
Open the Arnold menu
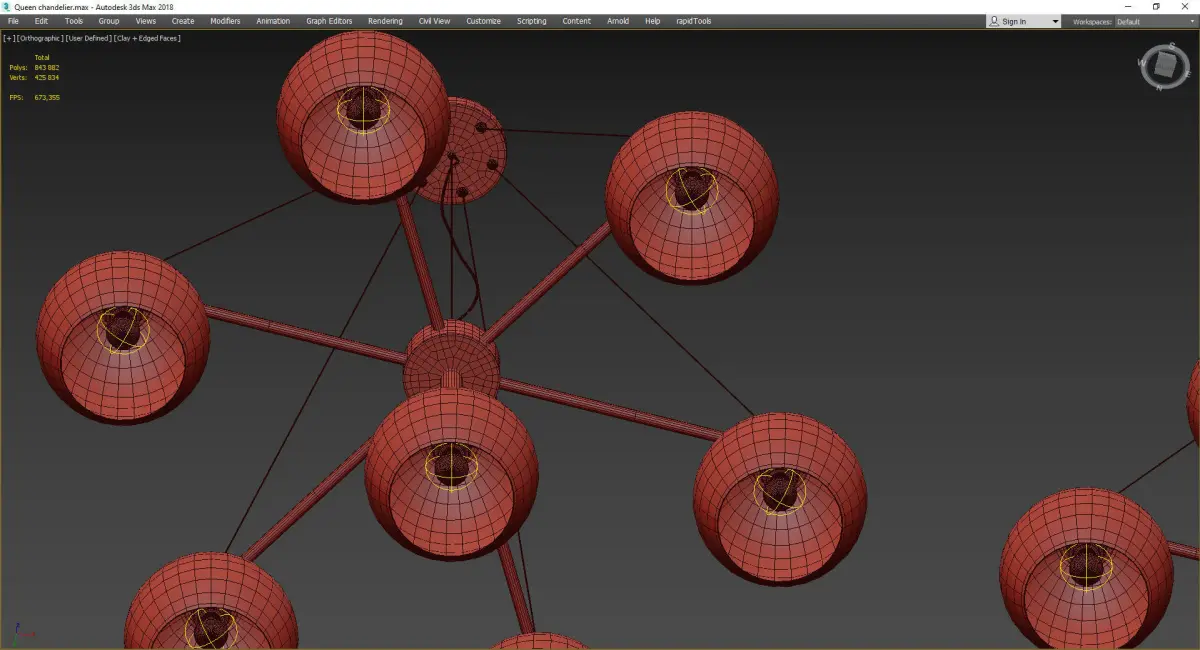[618, 21]
